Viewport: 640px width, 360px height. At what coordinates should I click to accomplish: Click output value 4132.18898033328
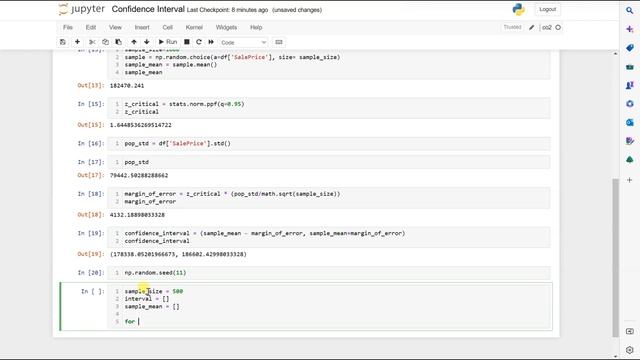click(137, 215)
